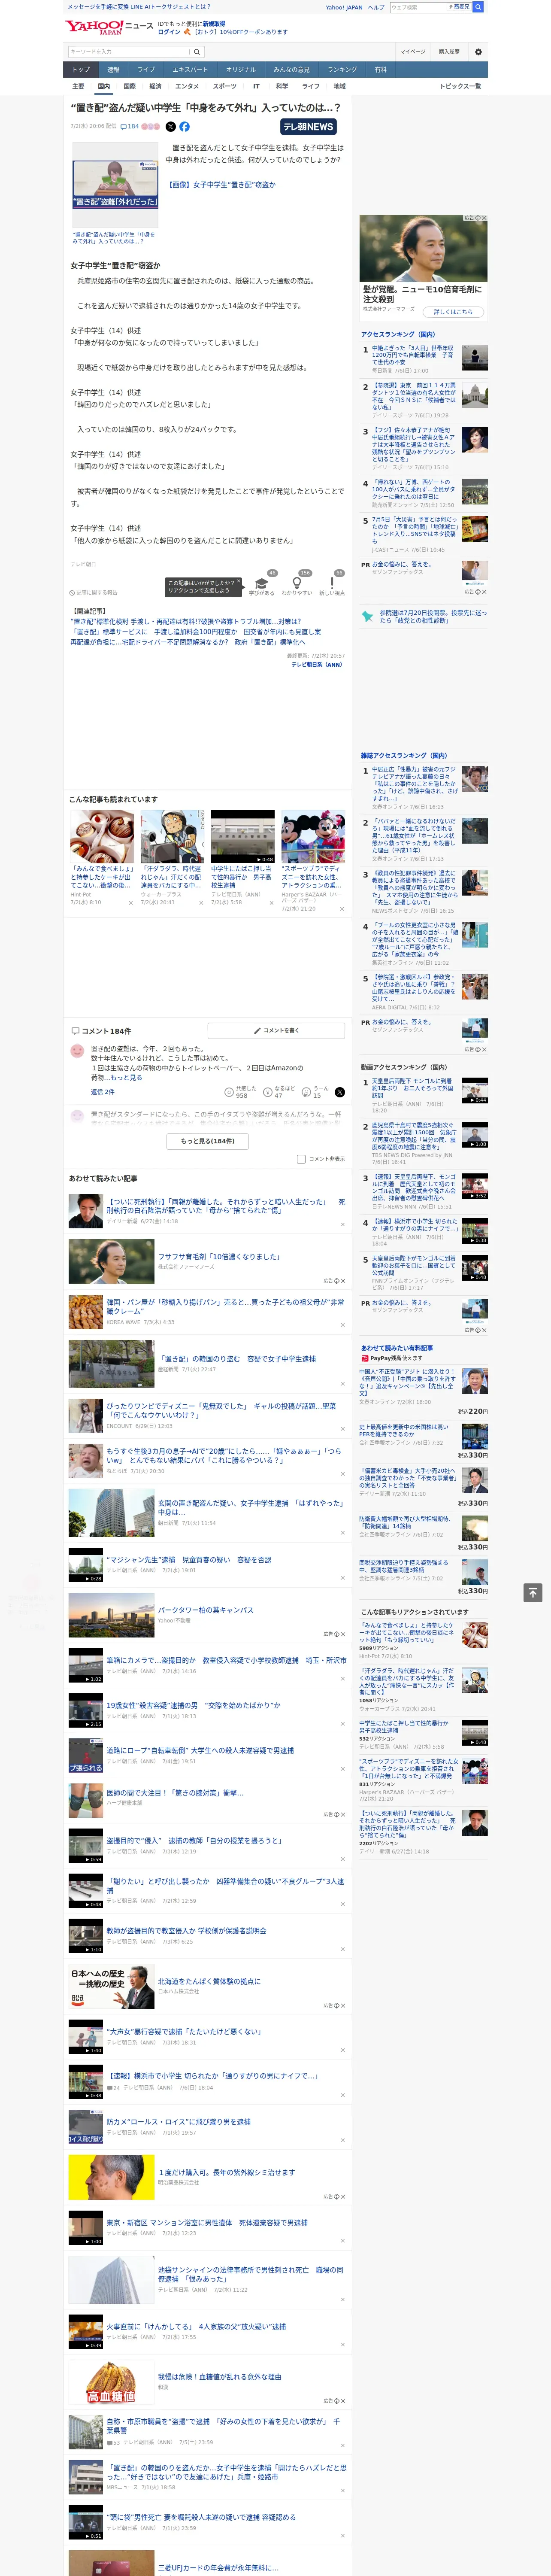Viewport: 551px width, 2576px height.
Task: Open the パークタワー柏の葉キャンパス ad link
Action: point(205,1610)
